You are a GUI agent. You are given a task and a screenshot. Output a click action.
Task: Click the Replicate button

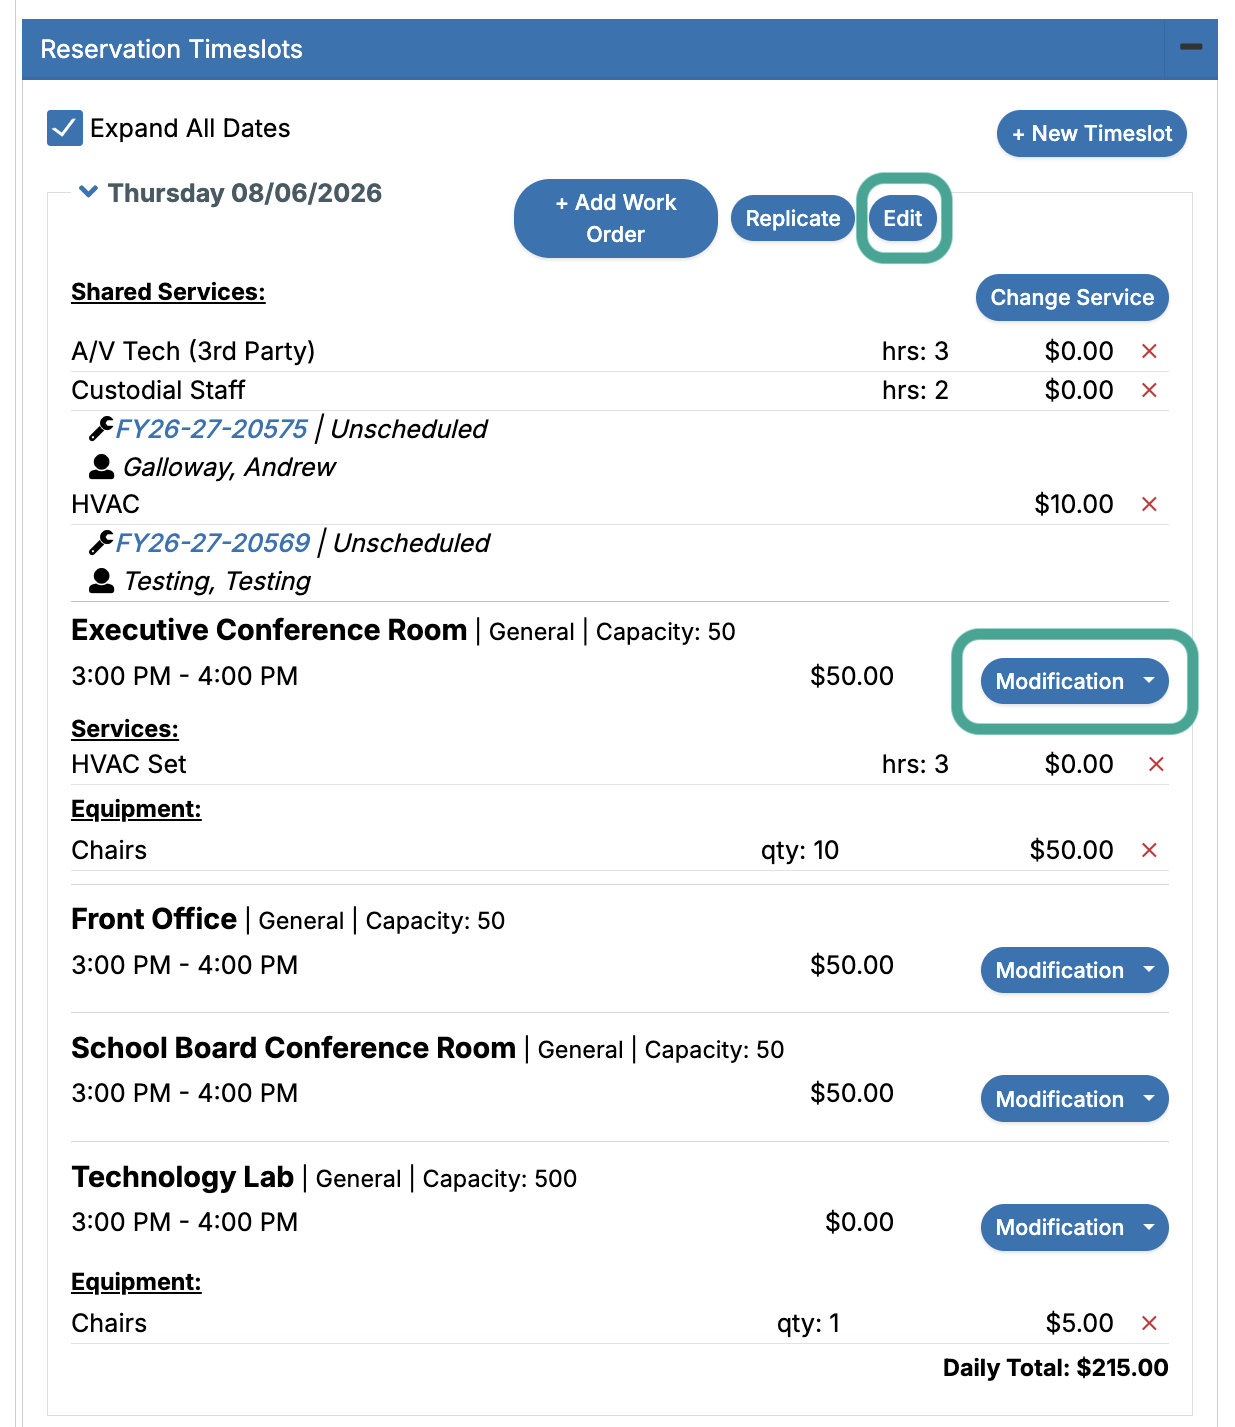(792, 218)
